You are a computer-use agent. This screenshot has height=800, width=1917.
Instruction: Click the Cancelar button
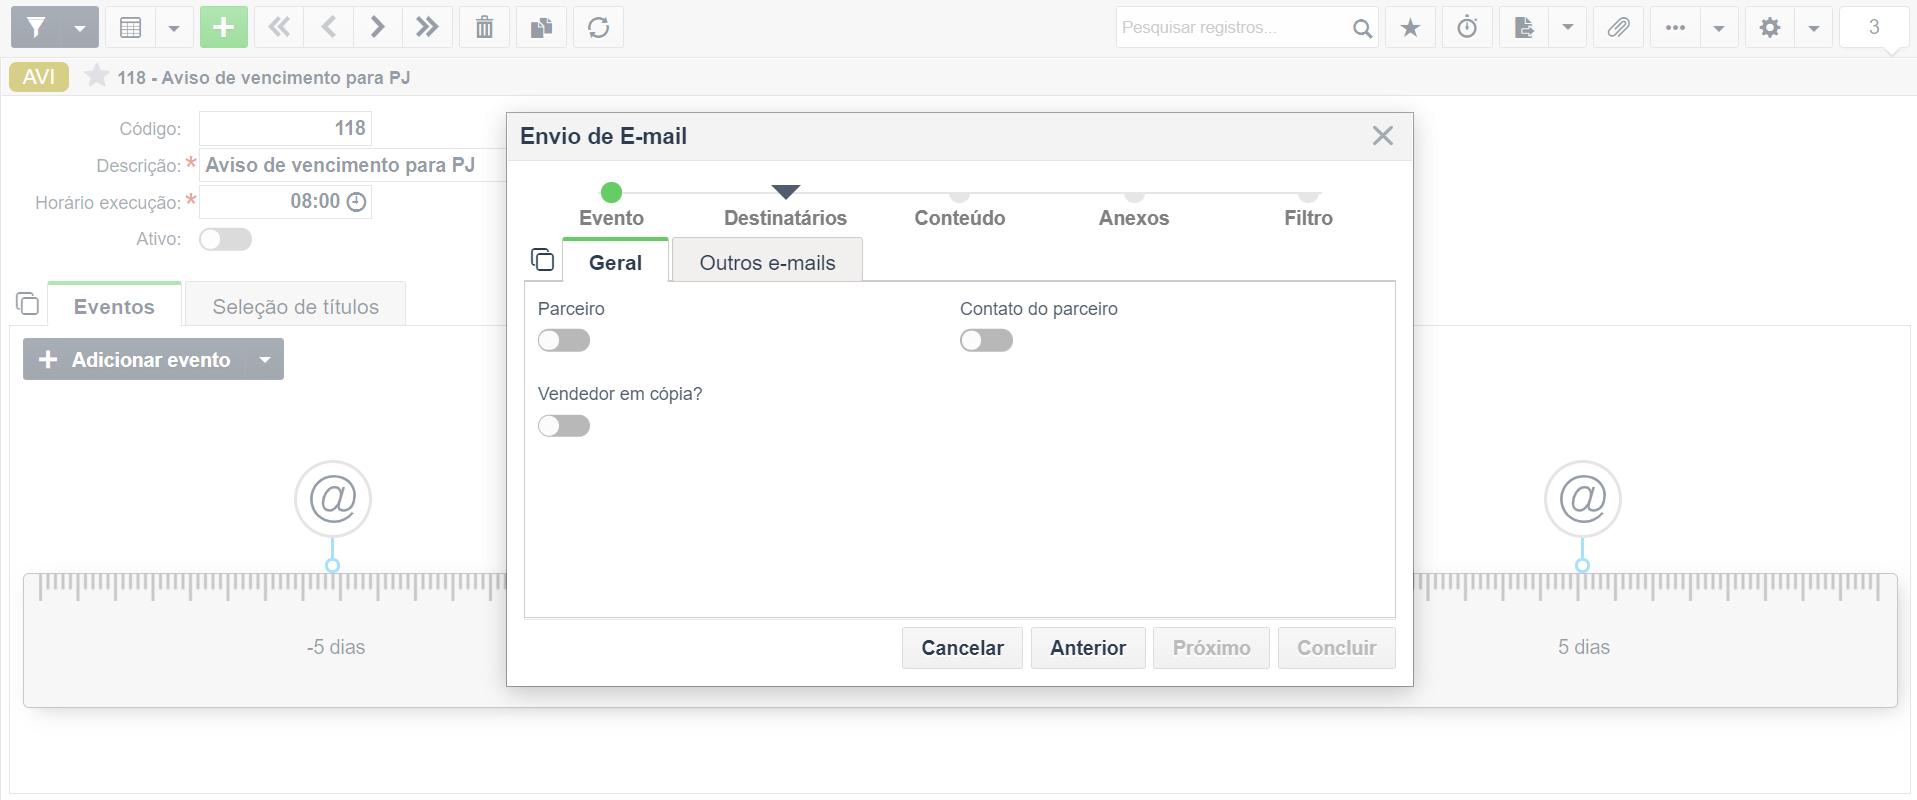coord(962,648)
